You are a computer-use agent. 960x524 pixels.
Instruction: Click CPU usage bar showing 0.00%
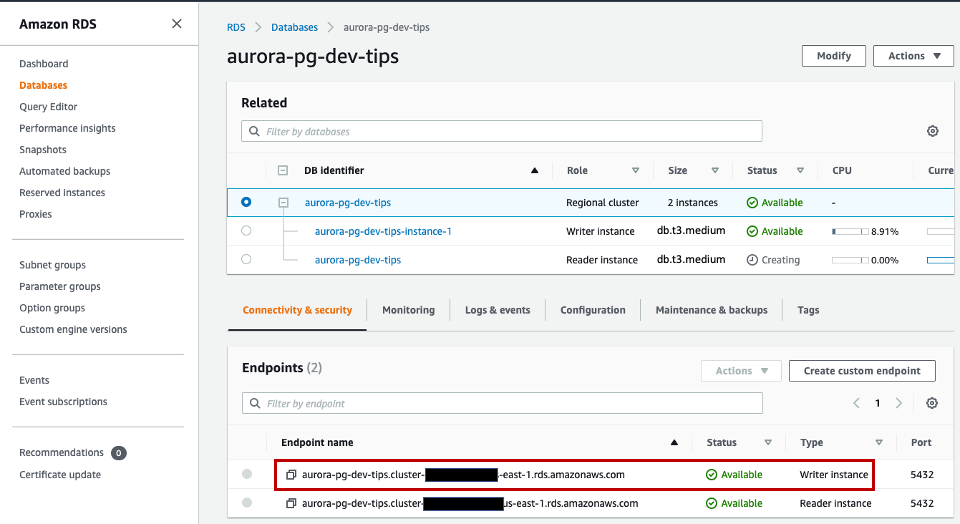[x=850, y=260]
